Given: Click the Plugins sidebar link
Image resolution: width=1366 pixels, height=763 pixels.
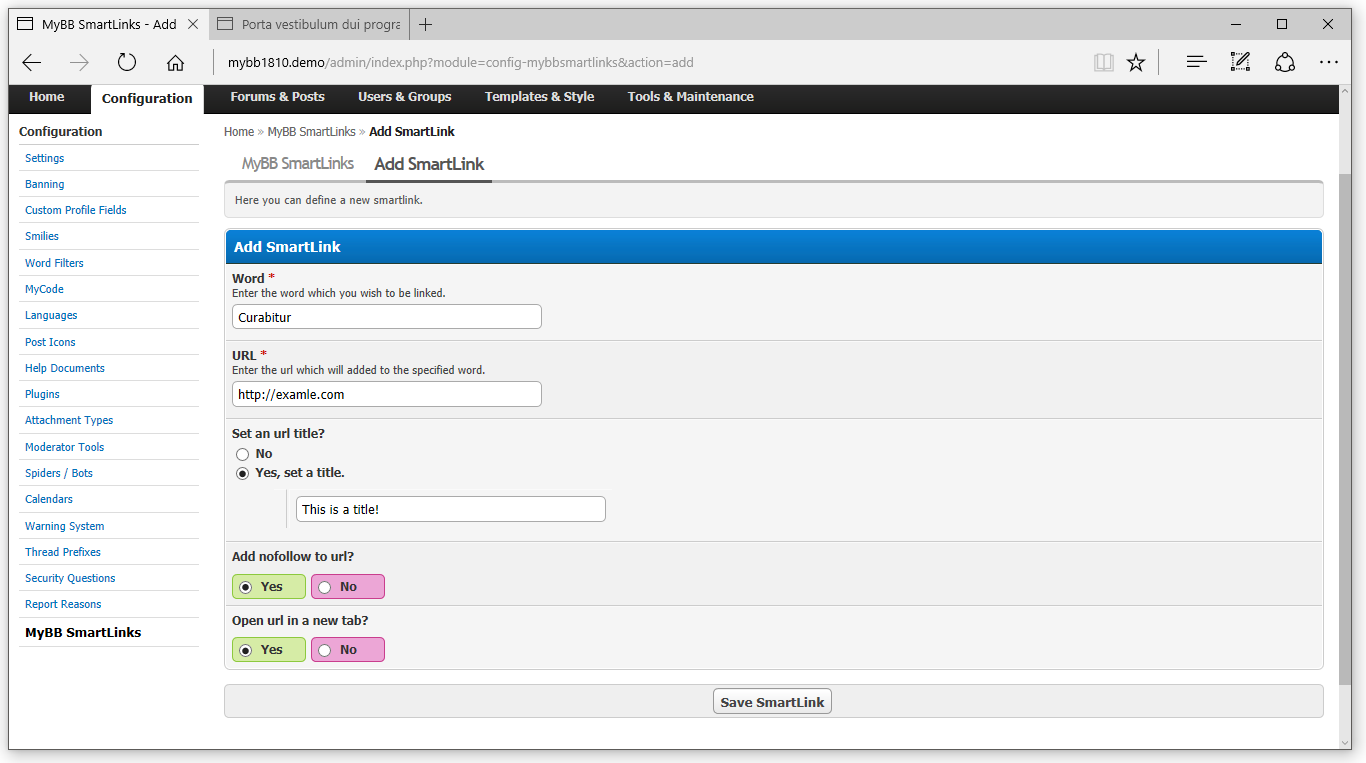Looking at the screenshot, I should coord(42,394).
